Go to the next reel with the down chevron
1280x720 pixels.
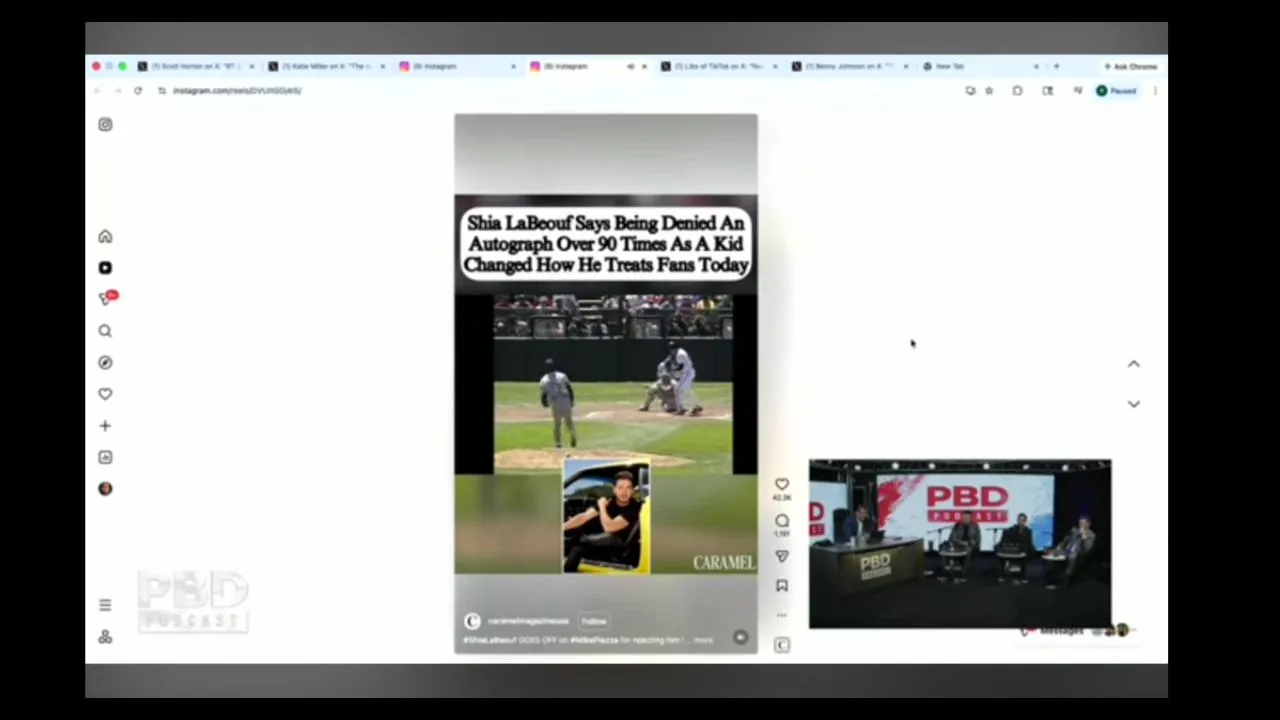(x=1134, y=404)
